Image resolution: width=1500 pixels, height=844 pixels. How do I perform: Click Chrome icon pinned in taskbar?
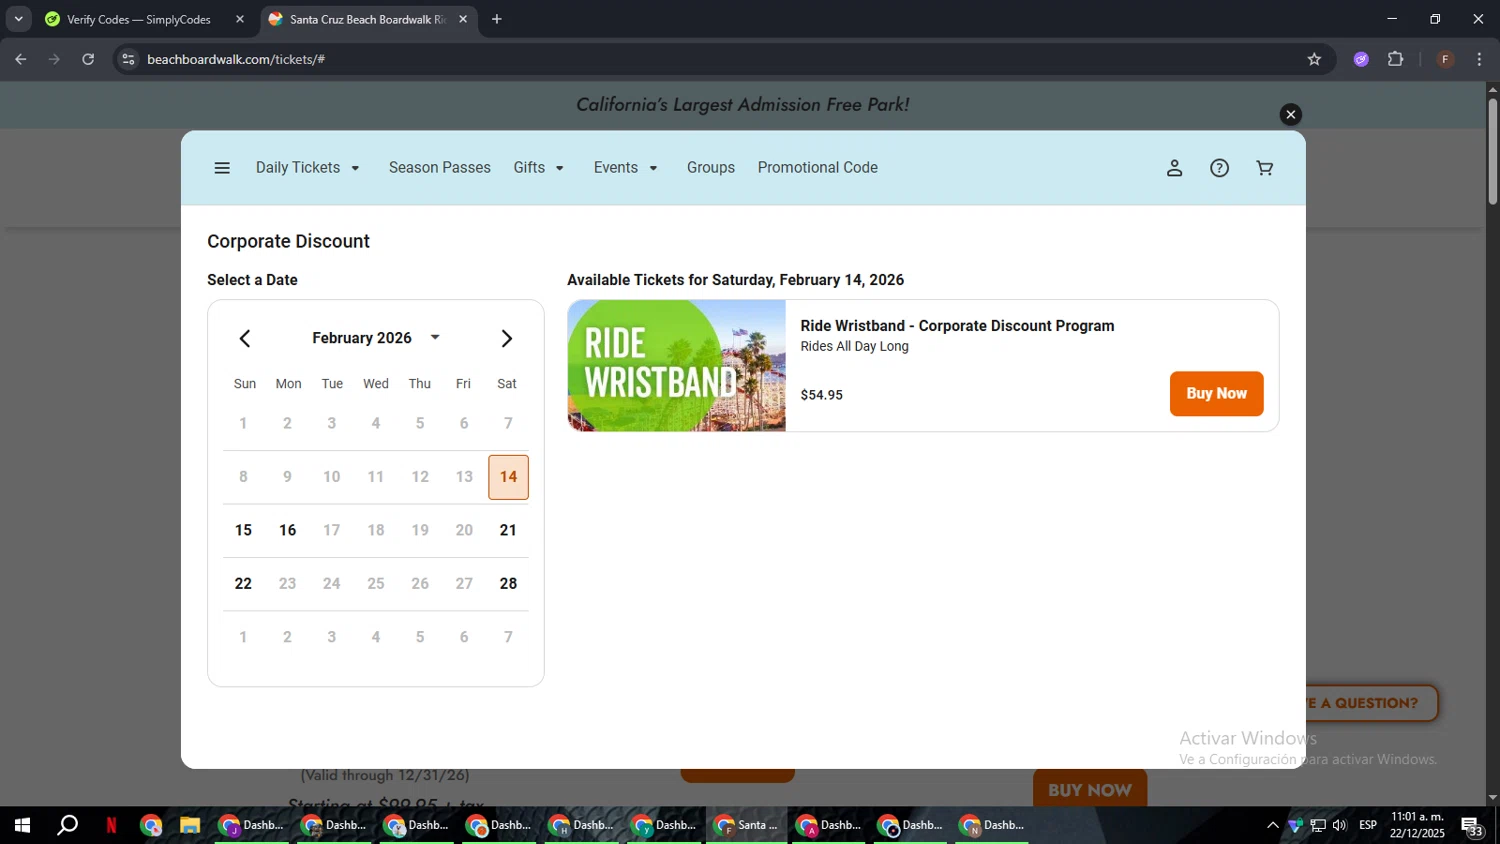coord(151,825)
